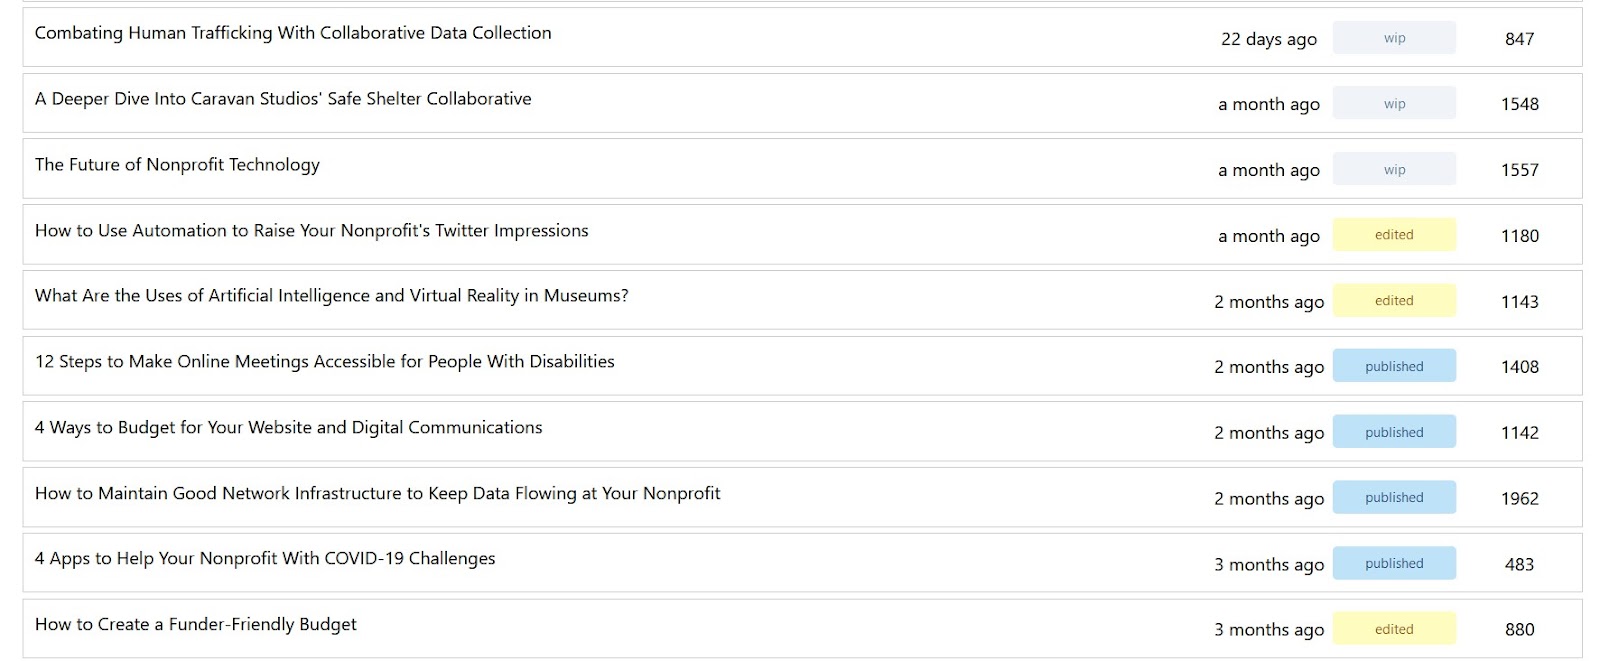Open '12 Steps to Make Online Meetings Accessible'
The image size is (1600, 661).
point(324,362)
